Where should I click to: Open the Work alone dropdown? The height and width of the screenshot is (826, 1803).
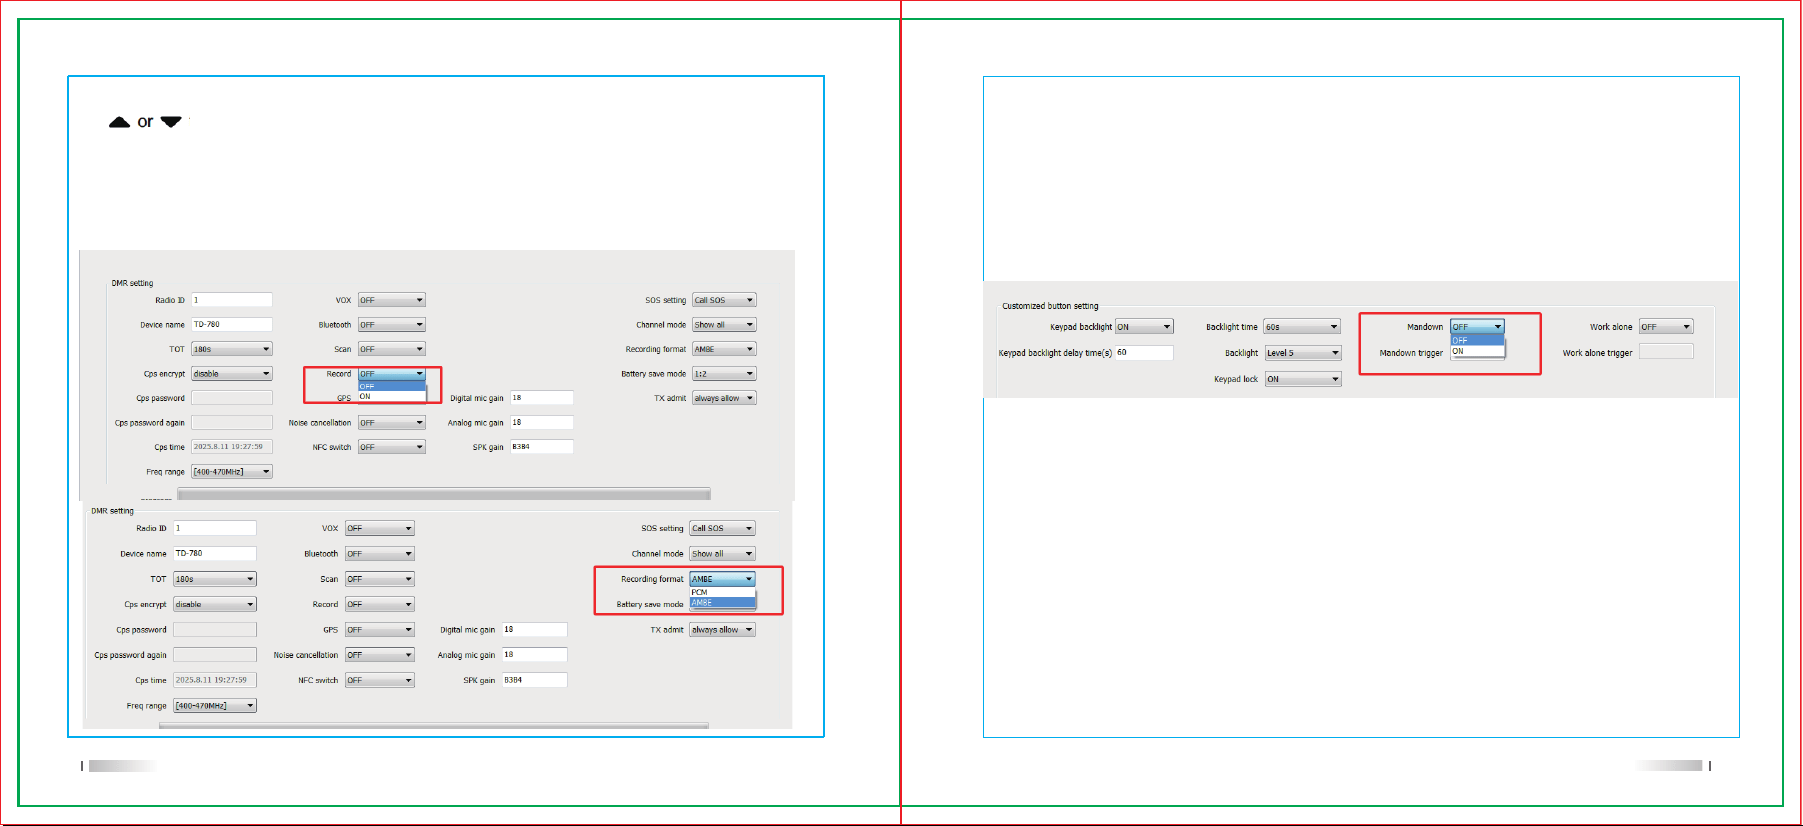(1666, 327)
